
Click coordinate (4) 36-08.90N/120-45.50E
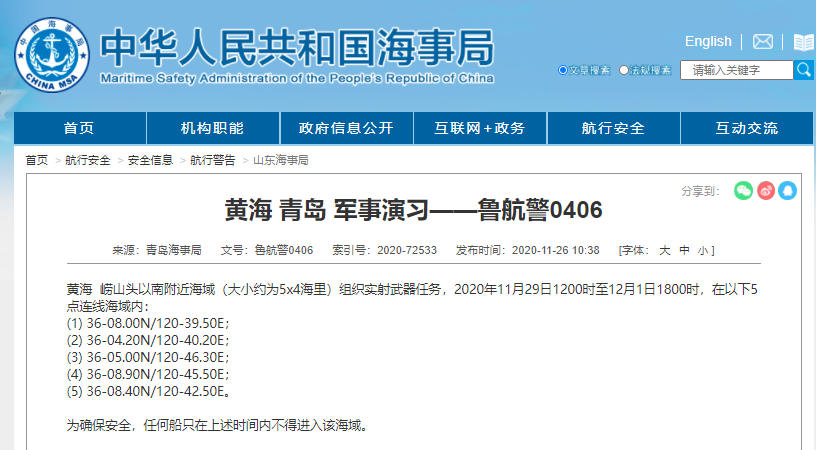tap(148, 374)
